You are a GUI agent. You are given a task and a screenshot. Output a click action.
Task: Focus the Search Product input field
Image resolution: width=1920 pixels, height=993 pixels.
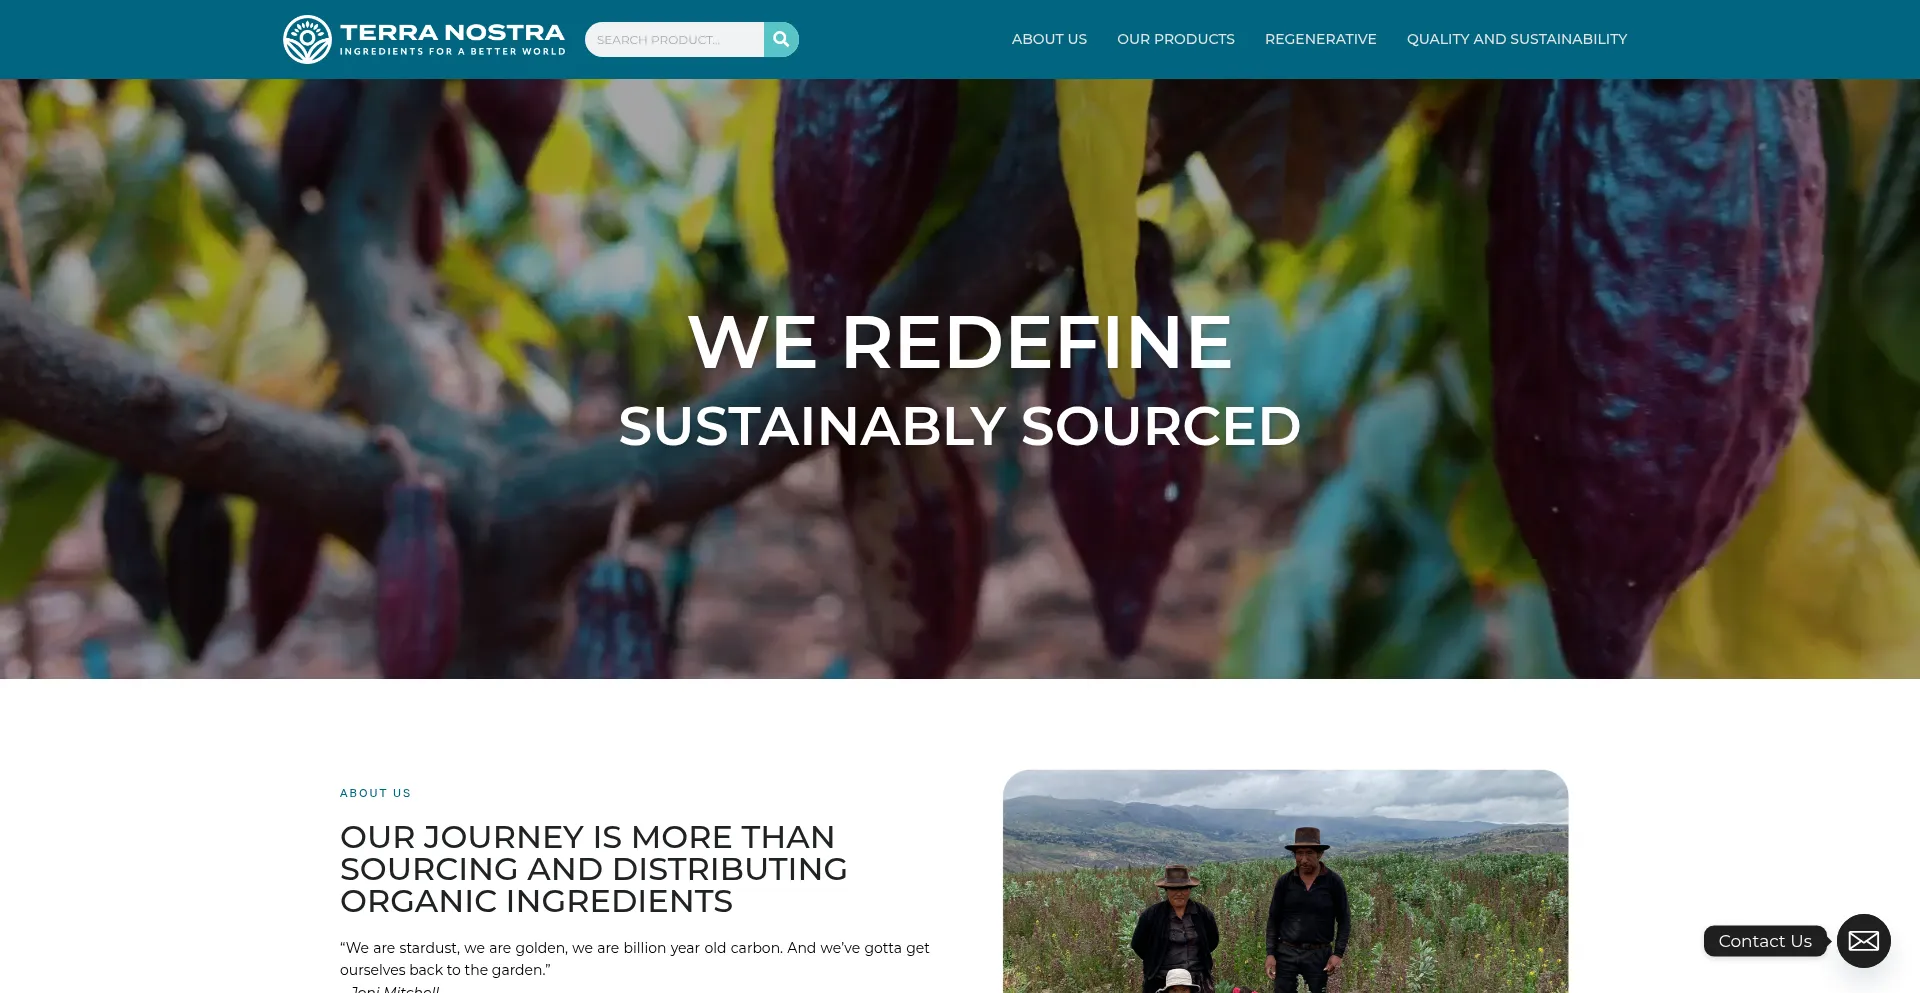pyautogui.click(x=675, y=39)
